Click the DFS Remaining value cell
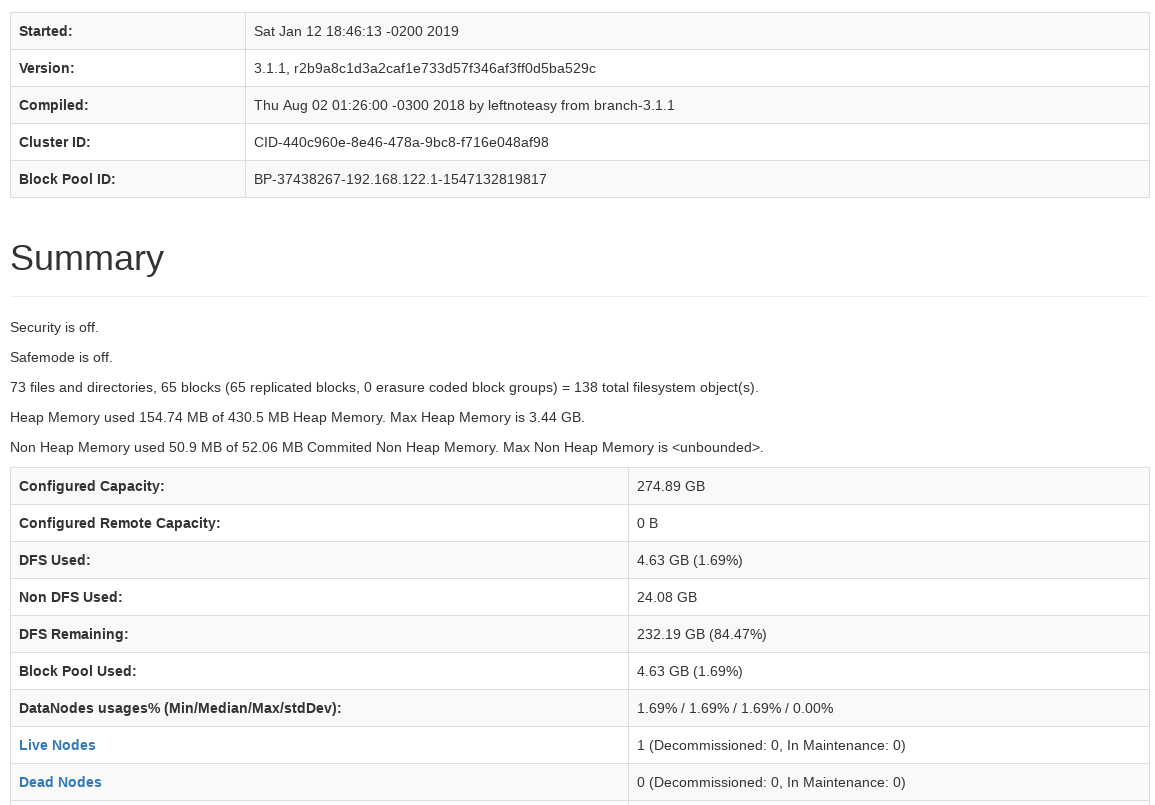This screenshot has width=1155, height=805. (x=701, y=634)
